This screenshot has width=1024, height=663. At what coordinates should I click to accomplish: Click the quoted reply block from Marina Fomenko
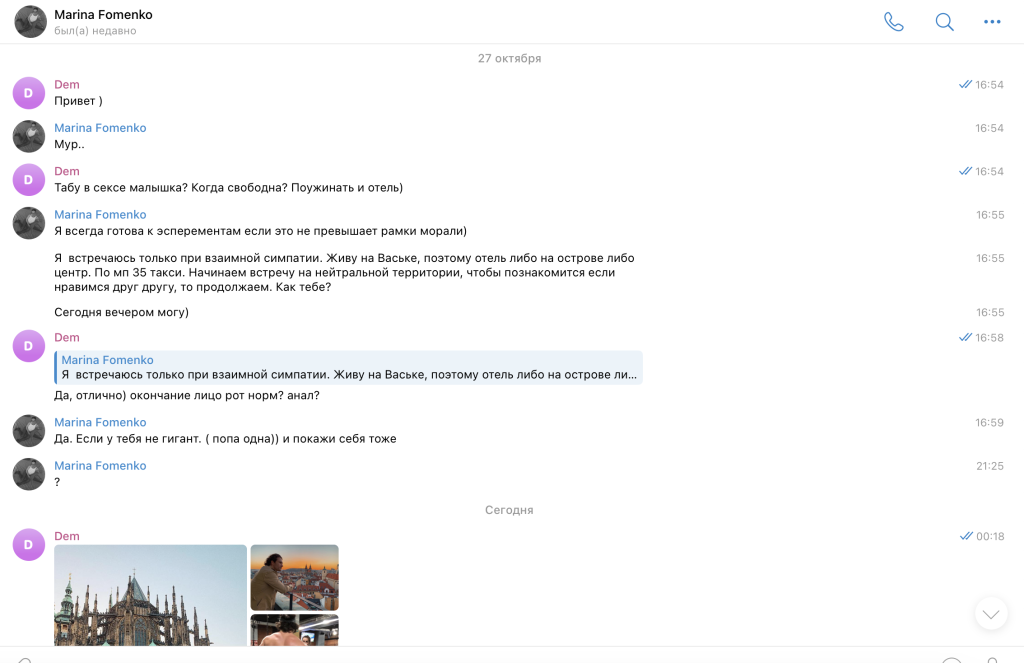point(348,368)
